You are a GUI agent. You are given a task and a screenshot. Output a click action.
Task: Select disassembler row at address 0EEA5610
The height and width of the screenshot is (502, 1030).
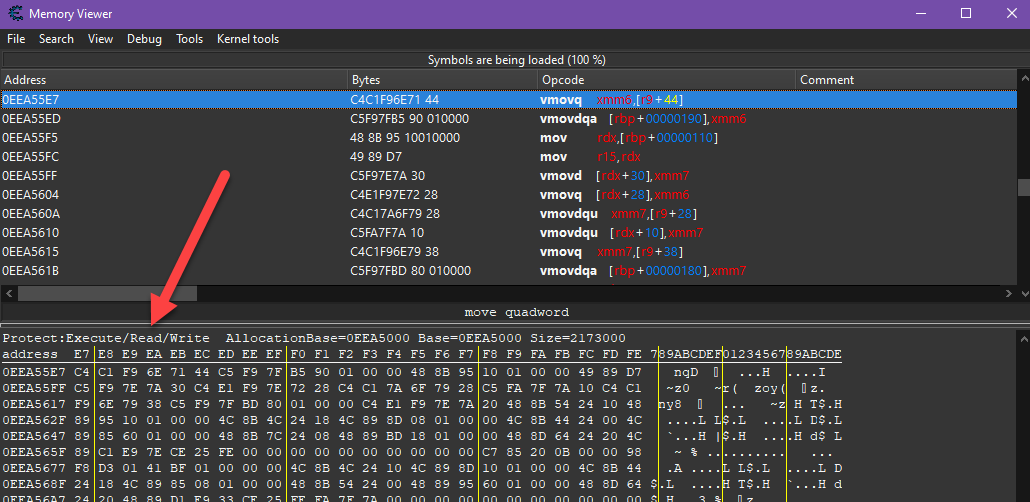(x=508, y=233)
